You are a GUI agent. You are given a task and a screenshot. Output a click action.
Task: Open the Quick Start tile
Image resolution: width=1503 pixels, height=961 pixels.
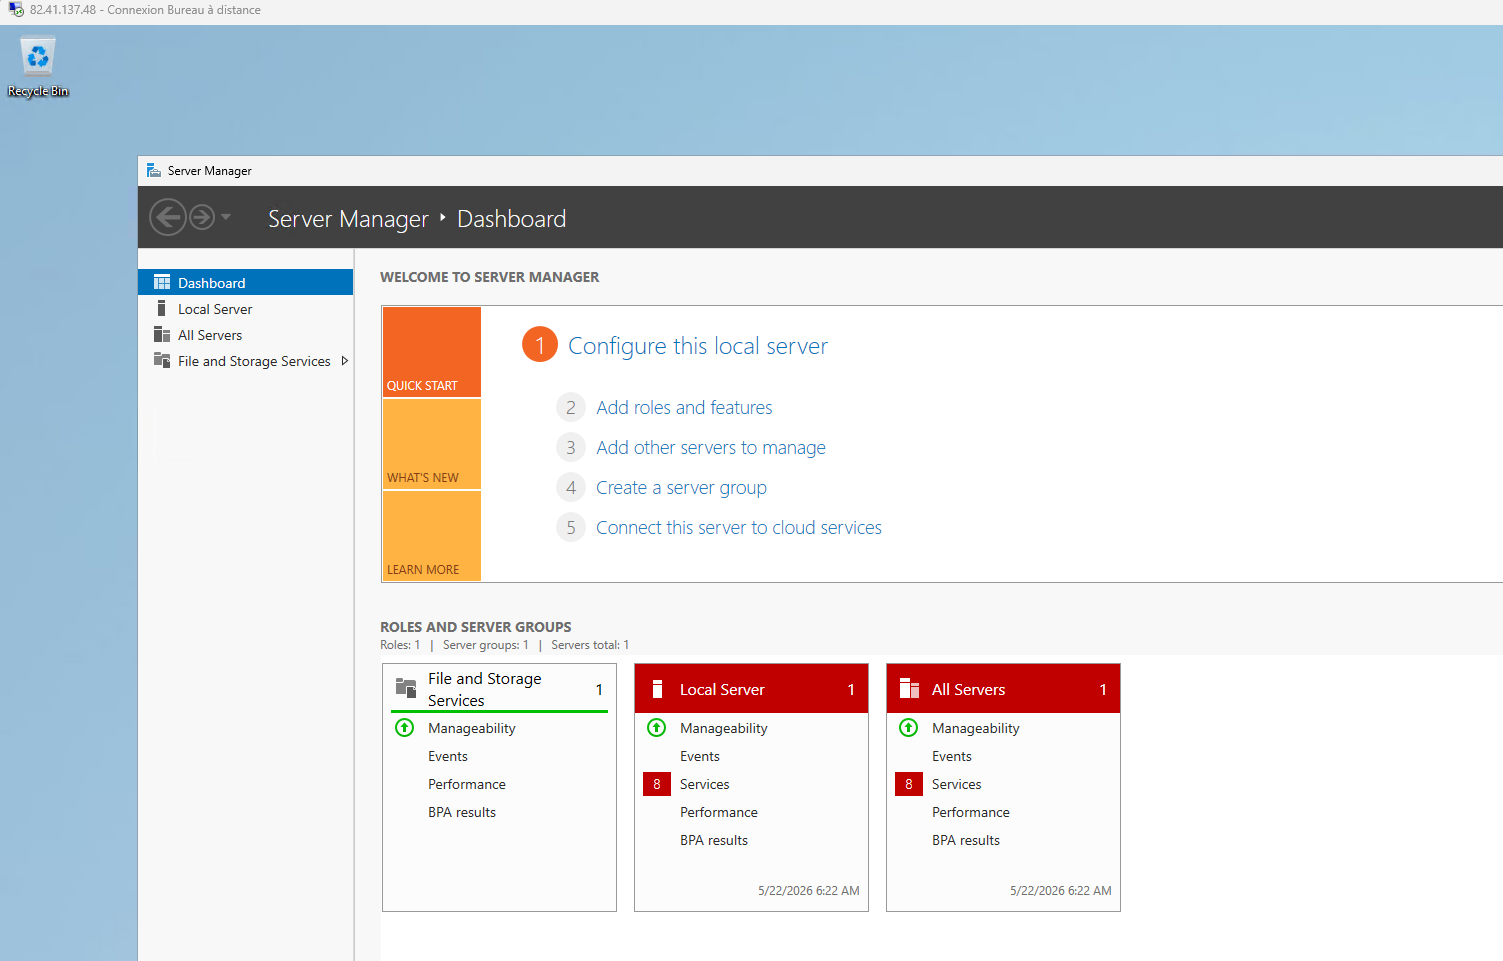pos(432,352)
